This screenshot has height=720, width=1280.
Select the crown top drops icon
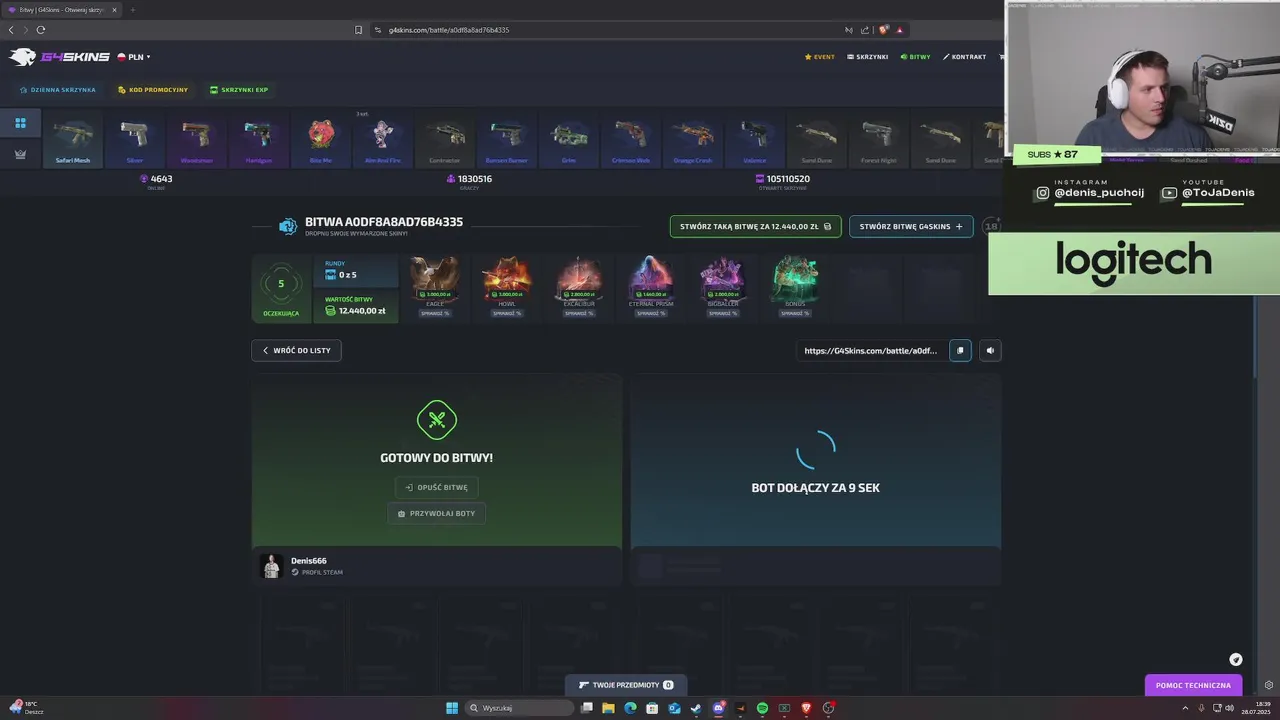(20, 154)
